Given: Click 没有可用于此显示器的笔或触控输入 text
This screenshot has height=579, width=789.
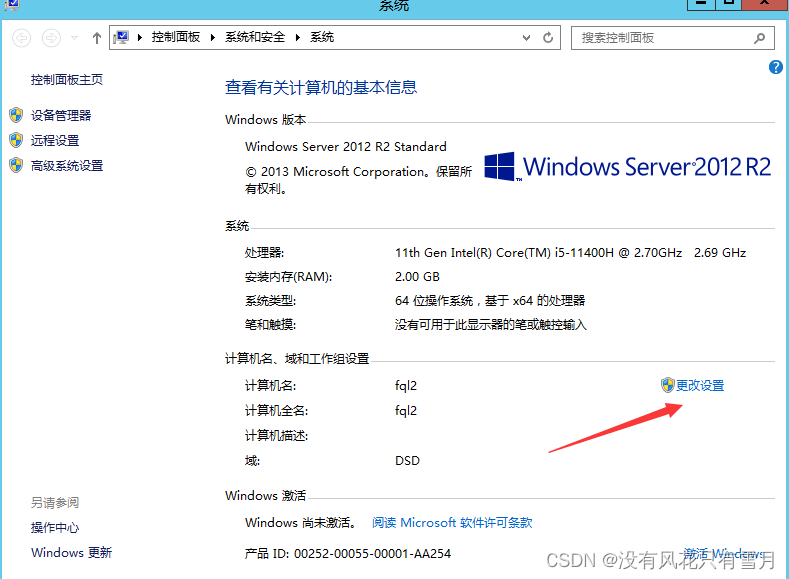Looking at the screenshot, I should pyautogui.click(x=491, y=325).
